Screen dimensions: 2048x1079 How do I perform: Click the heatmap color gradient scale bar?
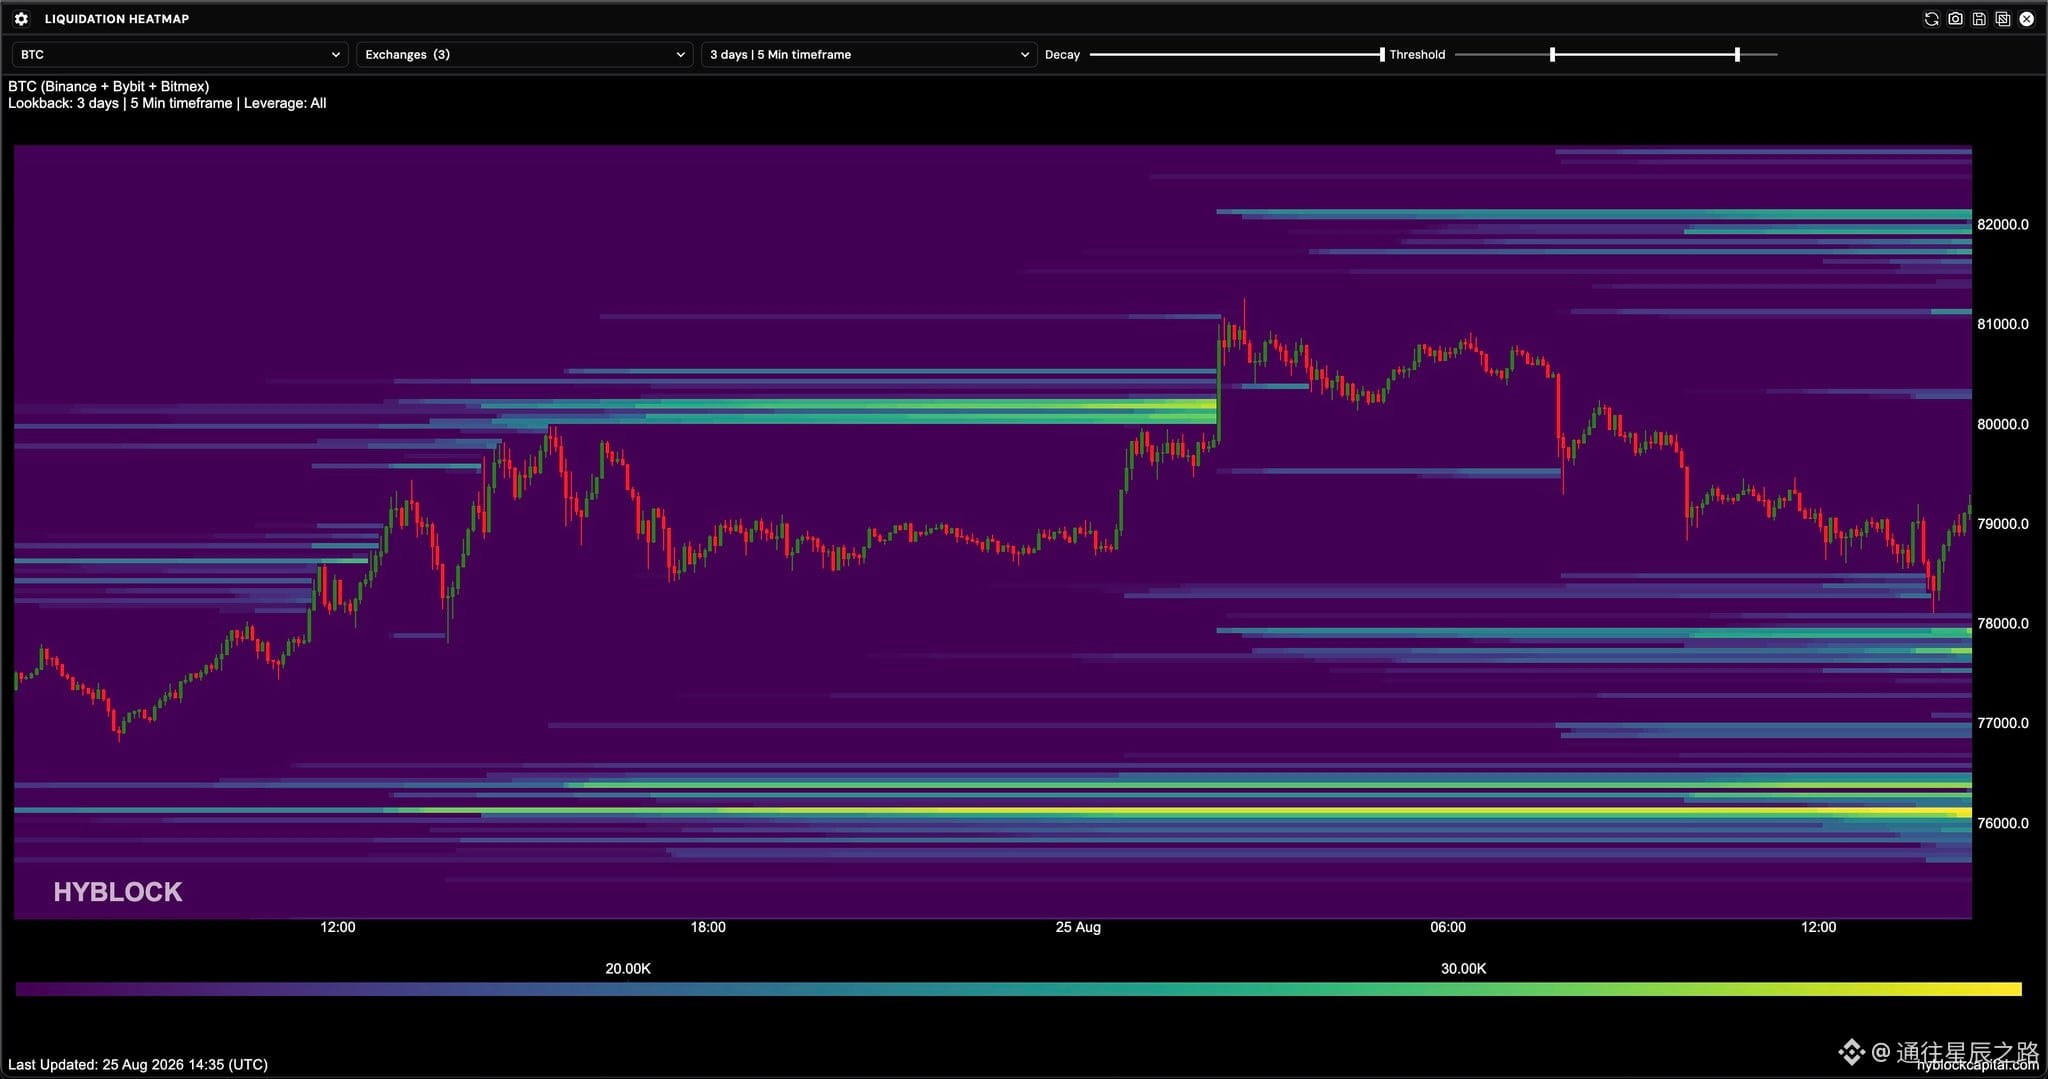click(x=1019, y=990)
